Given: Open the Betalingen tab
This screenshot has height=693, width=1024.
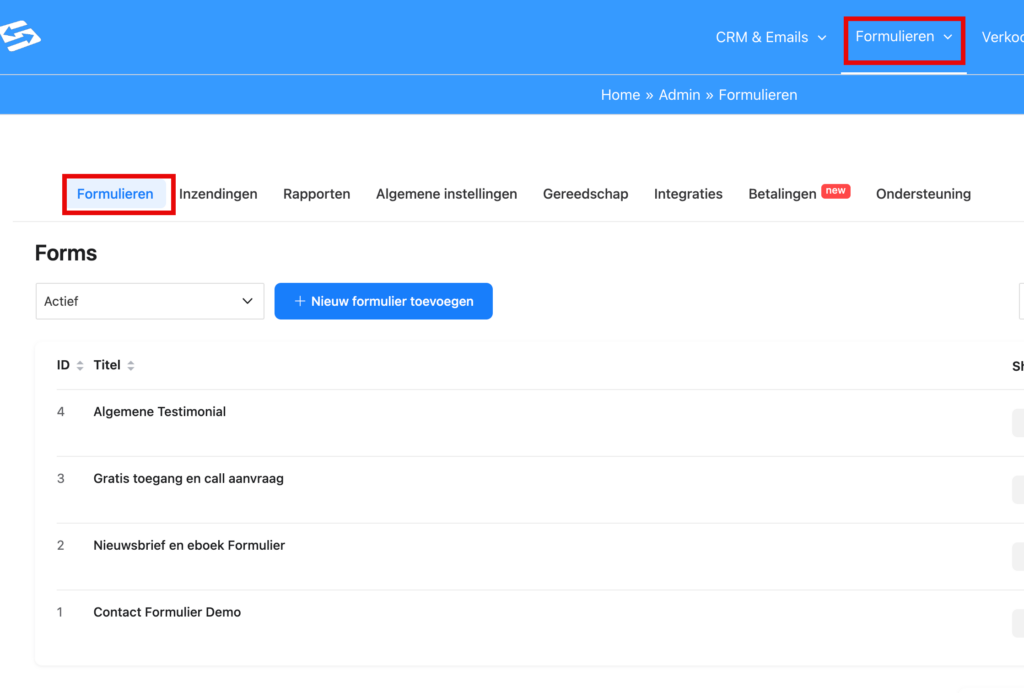Looking at the screenshot, I should [x=782, y=194].
